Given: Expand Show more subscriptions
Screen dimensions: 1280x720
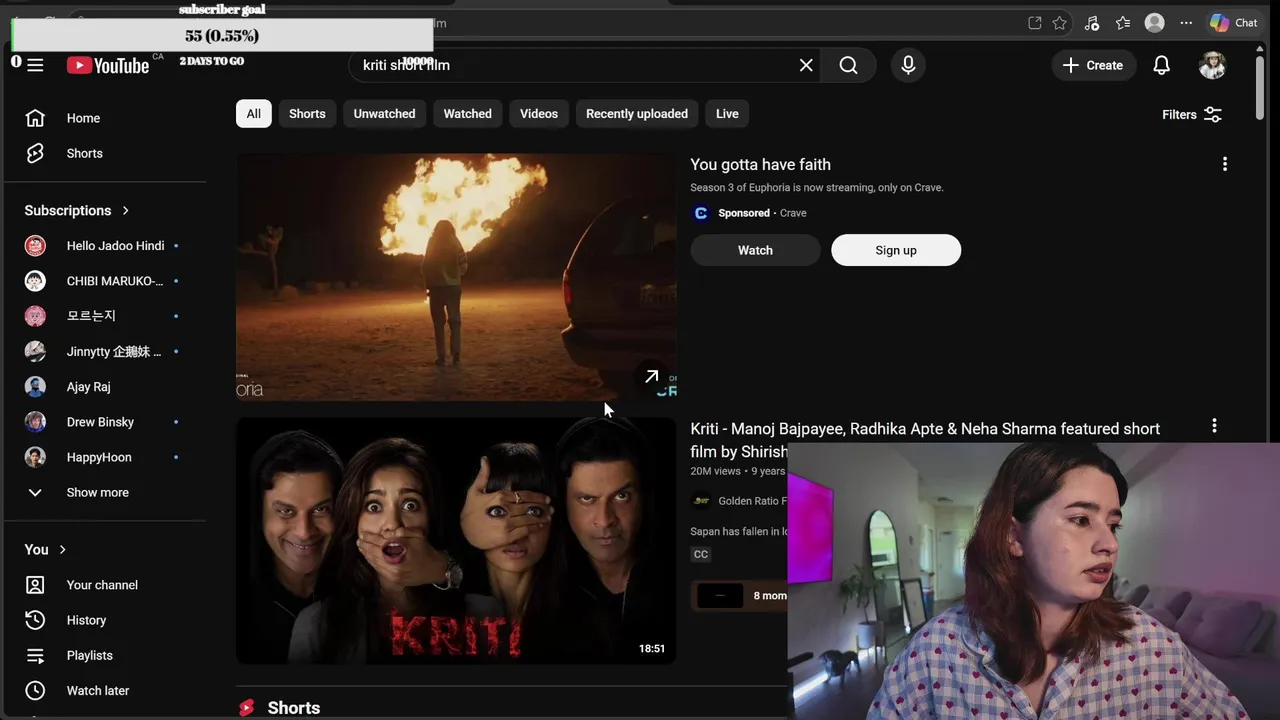Looking at the screenshot, I should [x=105, y=492].
